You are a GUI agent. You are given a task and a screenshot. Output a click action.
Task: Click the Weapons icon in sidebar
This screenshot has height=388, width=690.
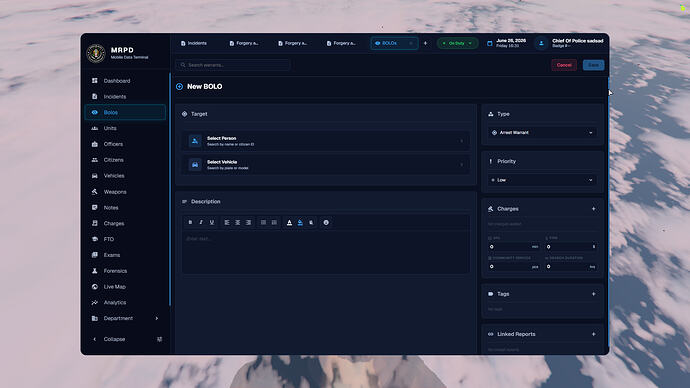click(x=95, y=191)
